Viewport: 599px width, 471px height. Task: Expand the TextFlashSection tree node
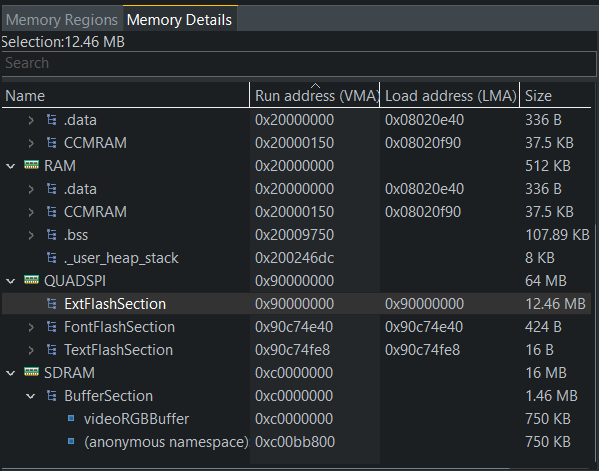[31, 350]
